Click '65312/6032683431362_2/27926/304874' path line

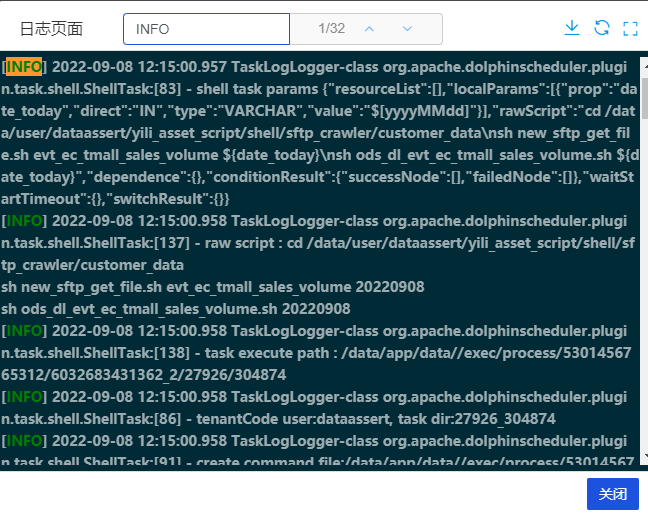point(143,375)
